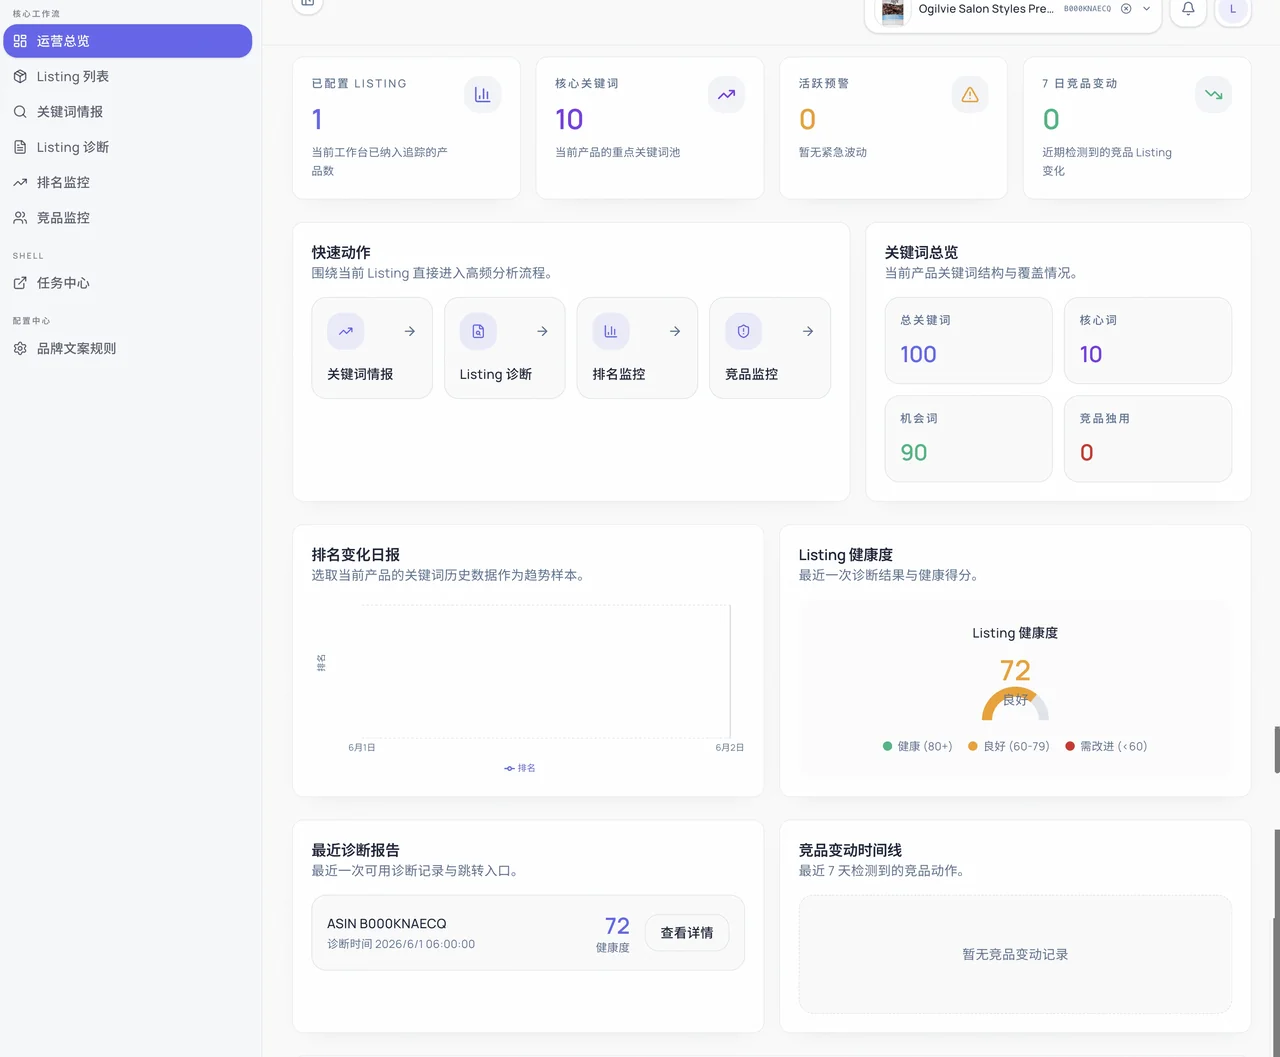Click the arrow on 竞品监控 quick action
This screenshot has width=1280, height=1057.
(808, 331)
